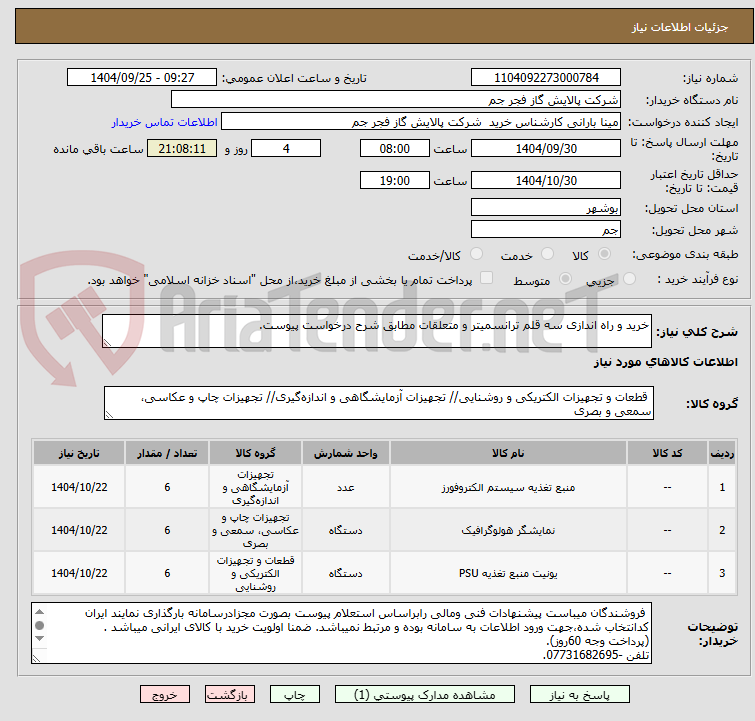Toggle the Islamic treasury payment checkbox
Screen dimensions: 755x721
click(487, 277)
